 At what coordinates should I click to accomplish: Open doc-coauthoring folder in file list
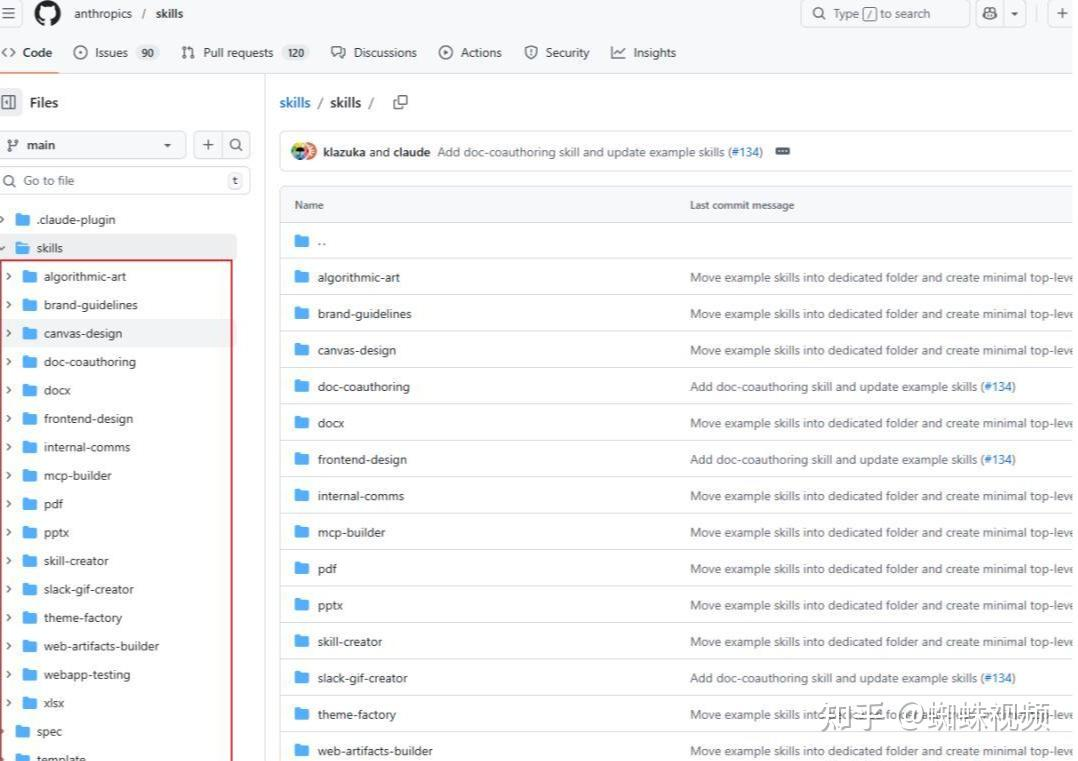364,386
